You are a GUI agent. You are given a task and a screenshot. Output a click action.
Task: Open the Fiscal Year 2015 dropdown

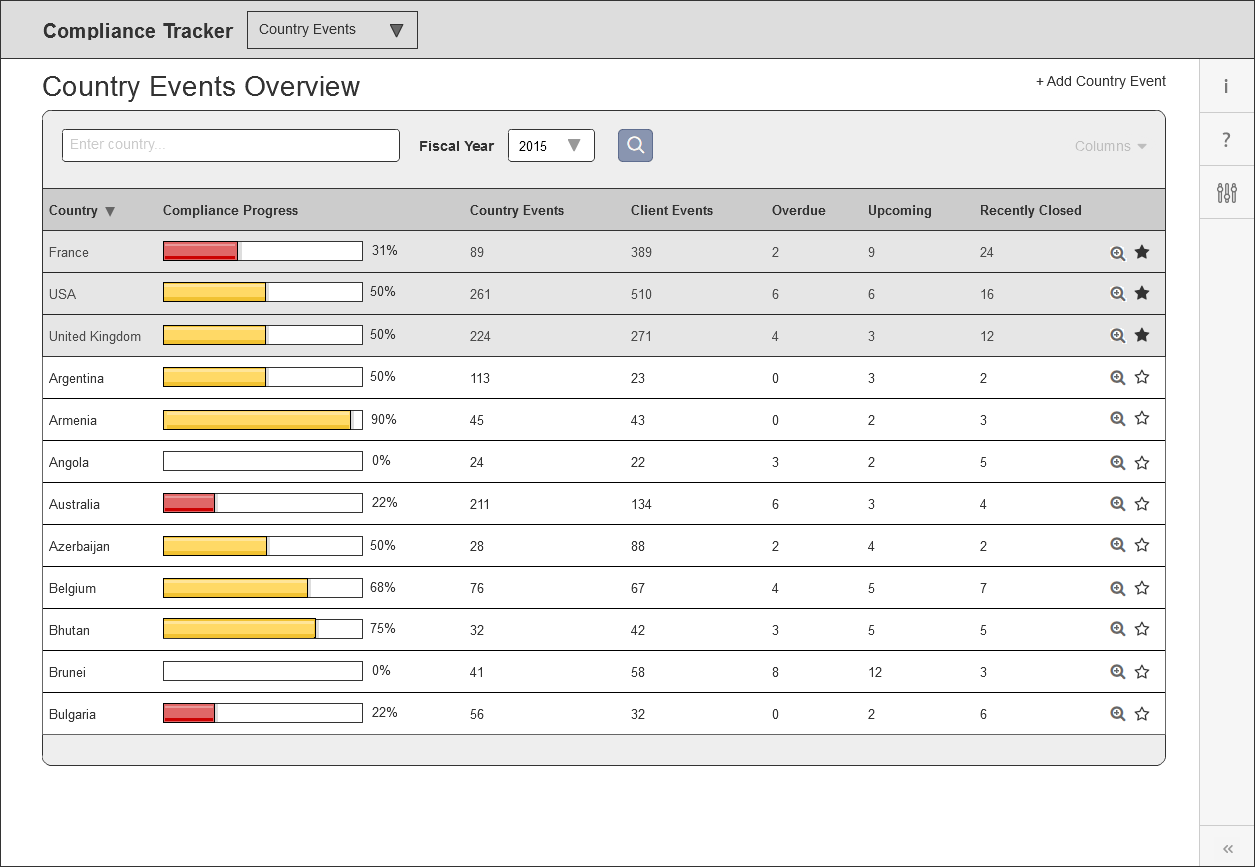pos(551,146)
